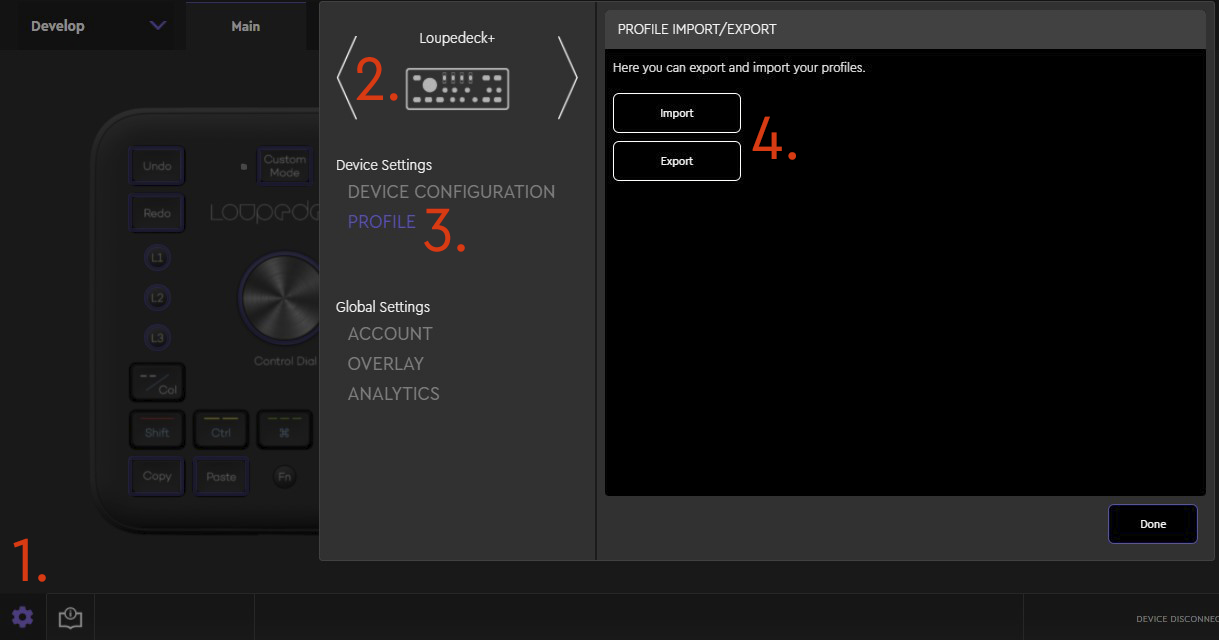Toggle the Custom Mode button
Image resolution: width=1219 pixels, height=640 pixels.
coord(284,166)
